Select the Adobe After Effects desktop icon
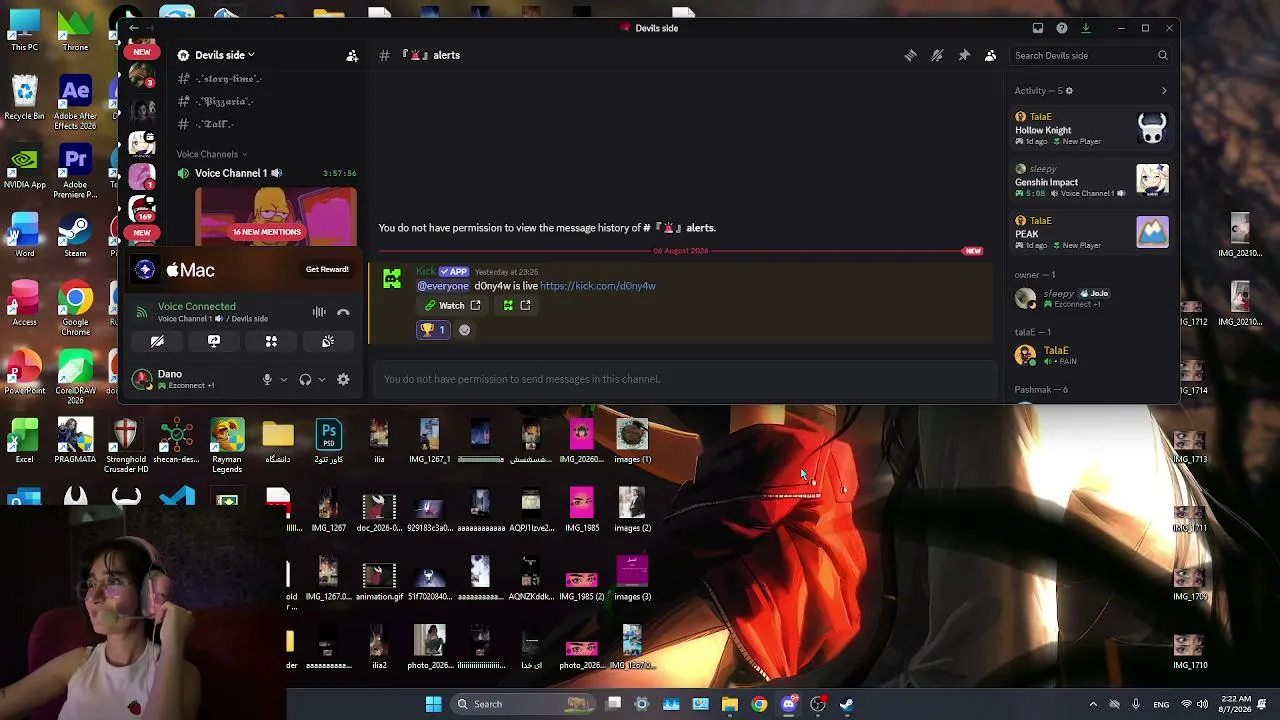This screenshot has width=1280, height=720. 75,104
